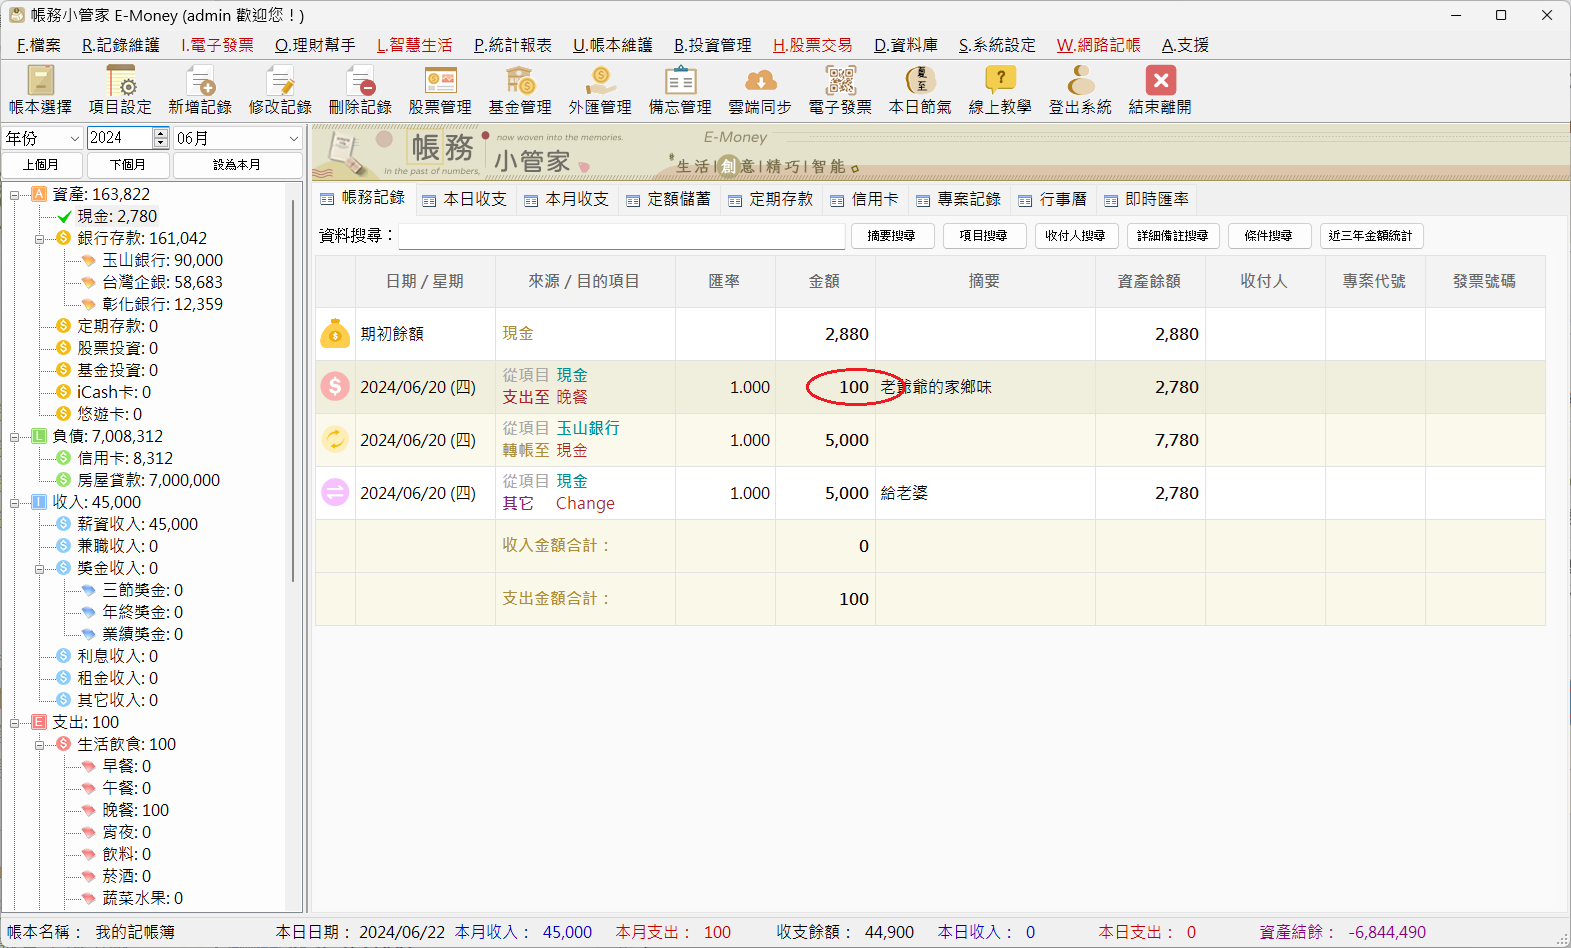1571x948 pixels.
Task: Select 玉山銀行 account in tree
Action: (162, 260)
